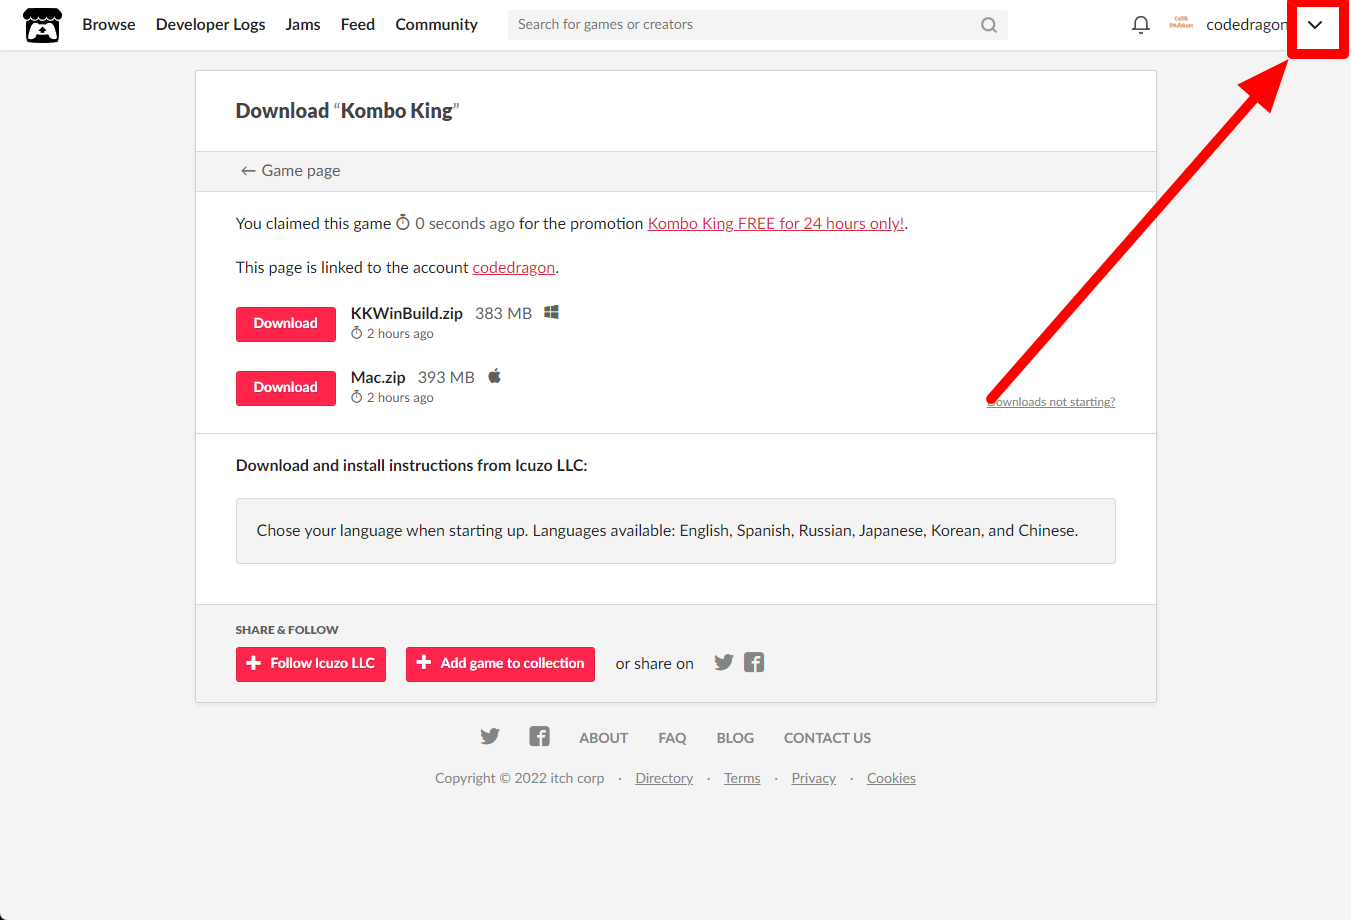Open the BLOG footer link
1351x920 pixels.
pyautogui.click(x=735, y=738)
